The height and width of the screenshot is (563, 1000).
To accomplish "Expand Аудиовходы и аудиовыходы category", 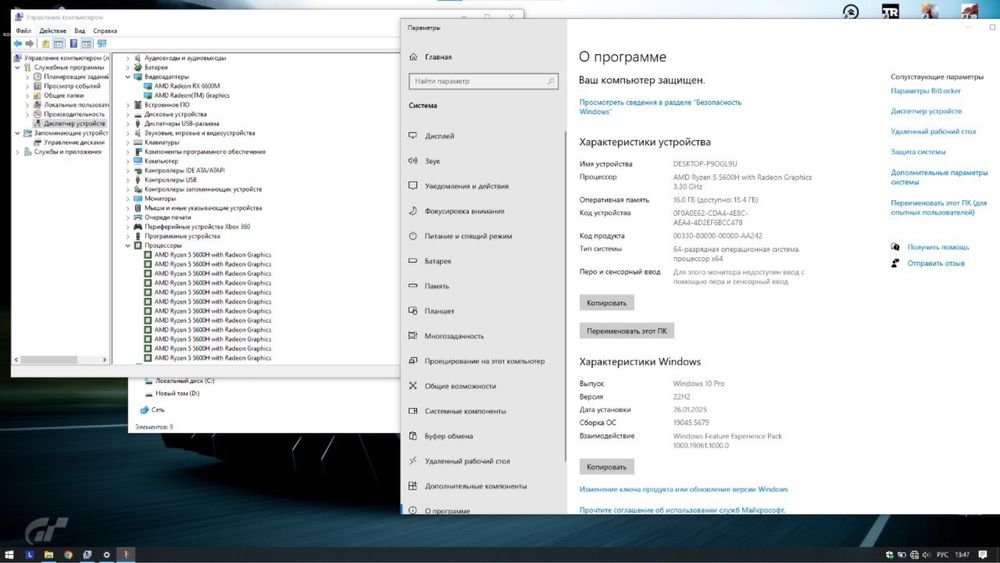I will [x=128, y=58].
